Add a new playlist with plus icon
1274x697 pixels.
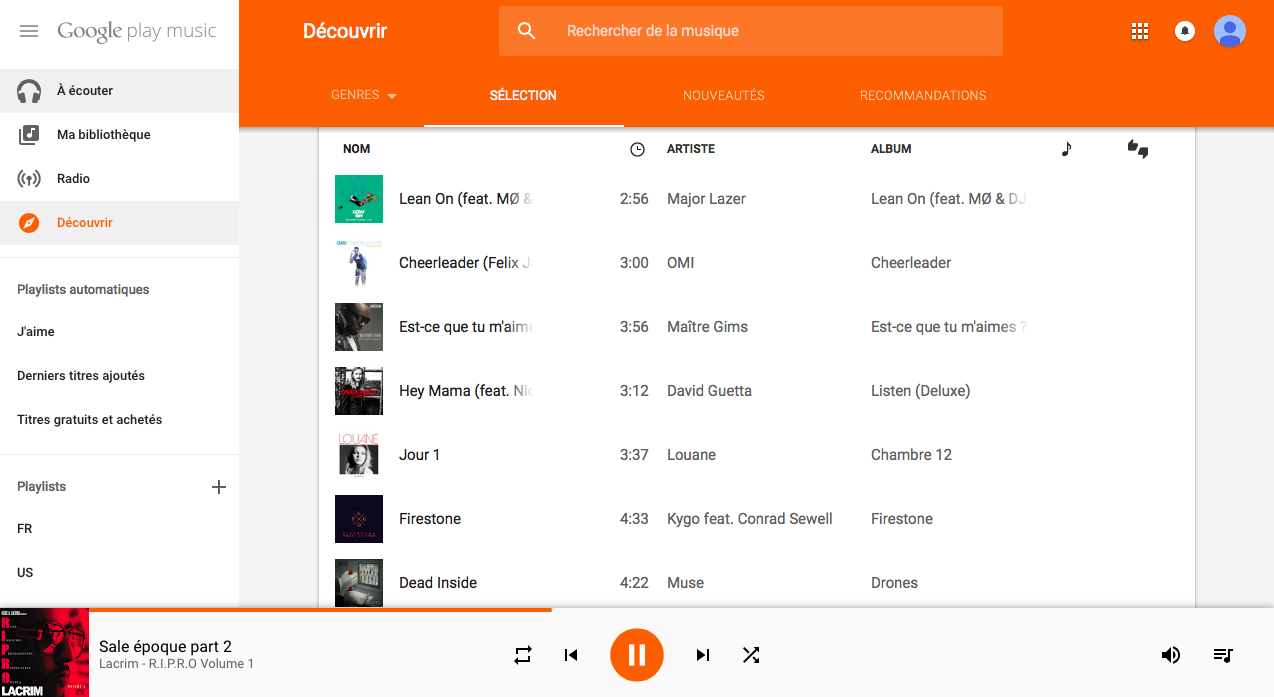point(219,487)
